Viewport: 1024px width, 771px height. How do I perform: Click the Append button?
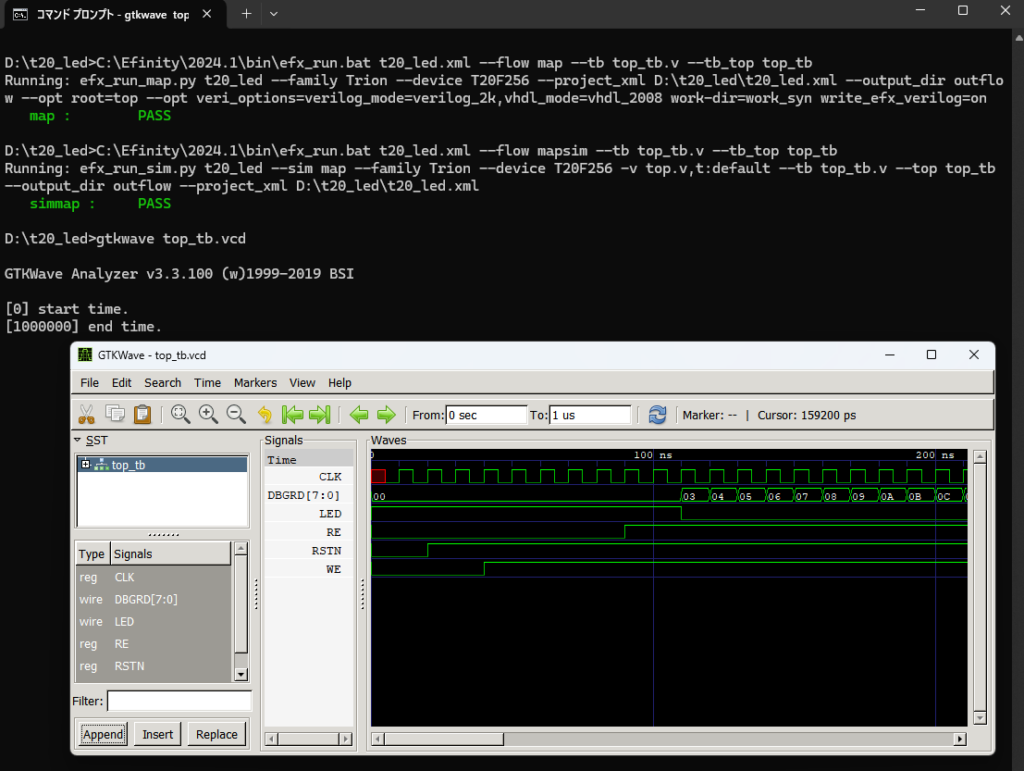[x=103, y=734]
